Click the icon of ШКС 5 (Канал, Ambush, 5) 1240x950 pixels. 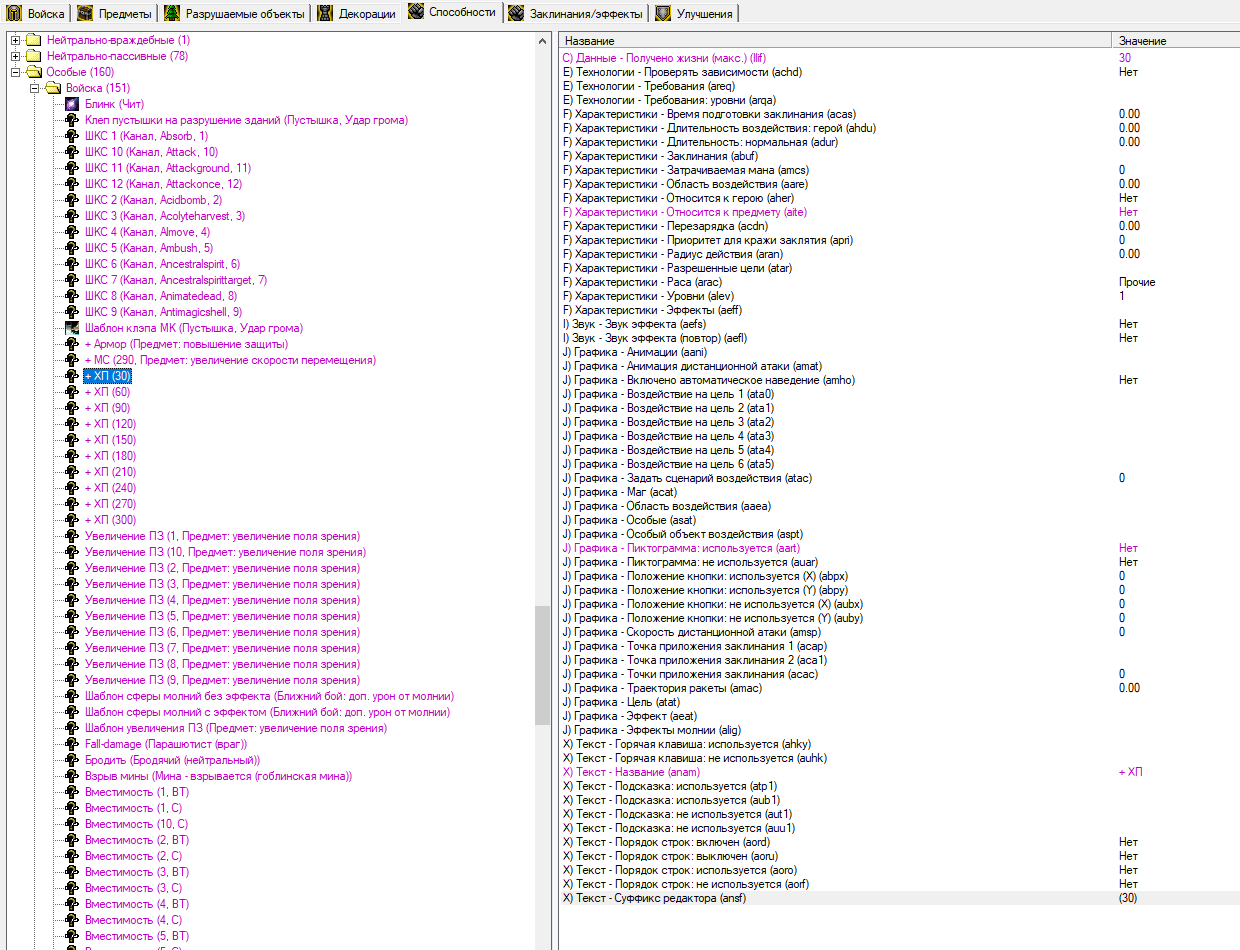pyautogui.click(x=72, y=248)
